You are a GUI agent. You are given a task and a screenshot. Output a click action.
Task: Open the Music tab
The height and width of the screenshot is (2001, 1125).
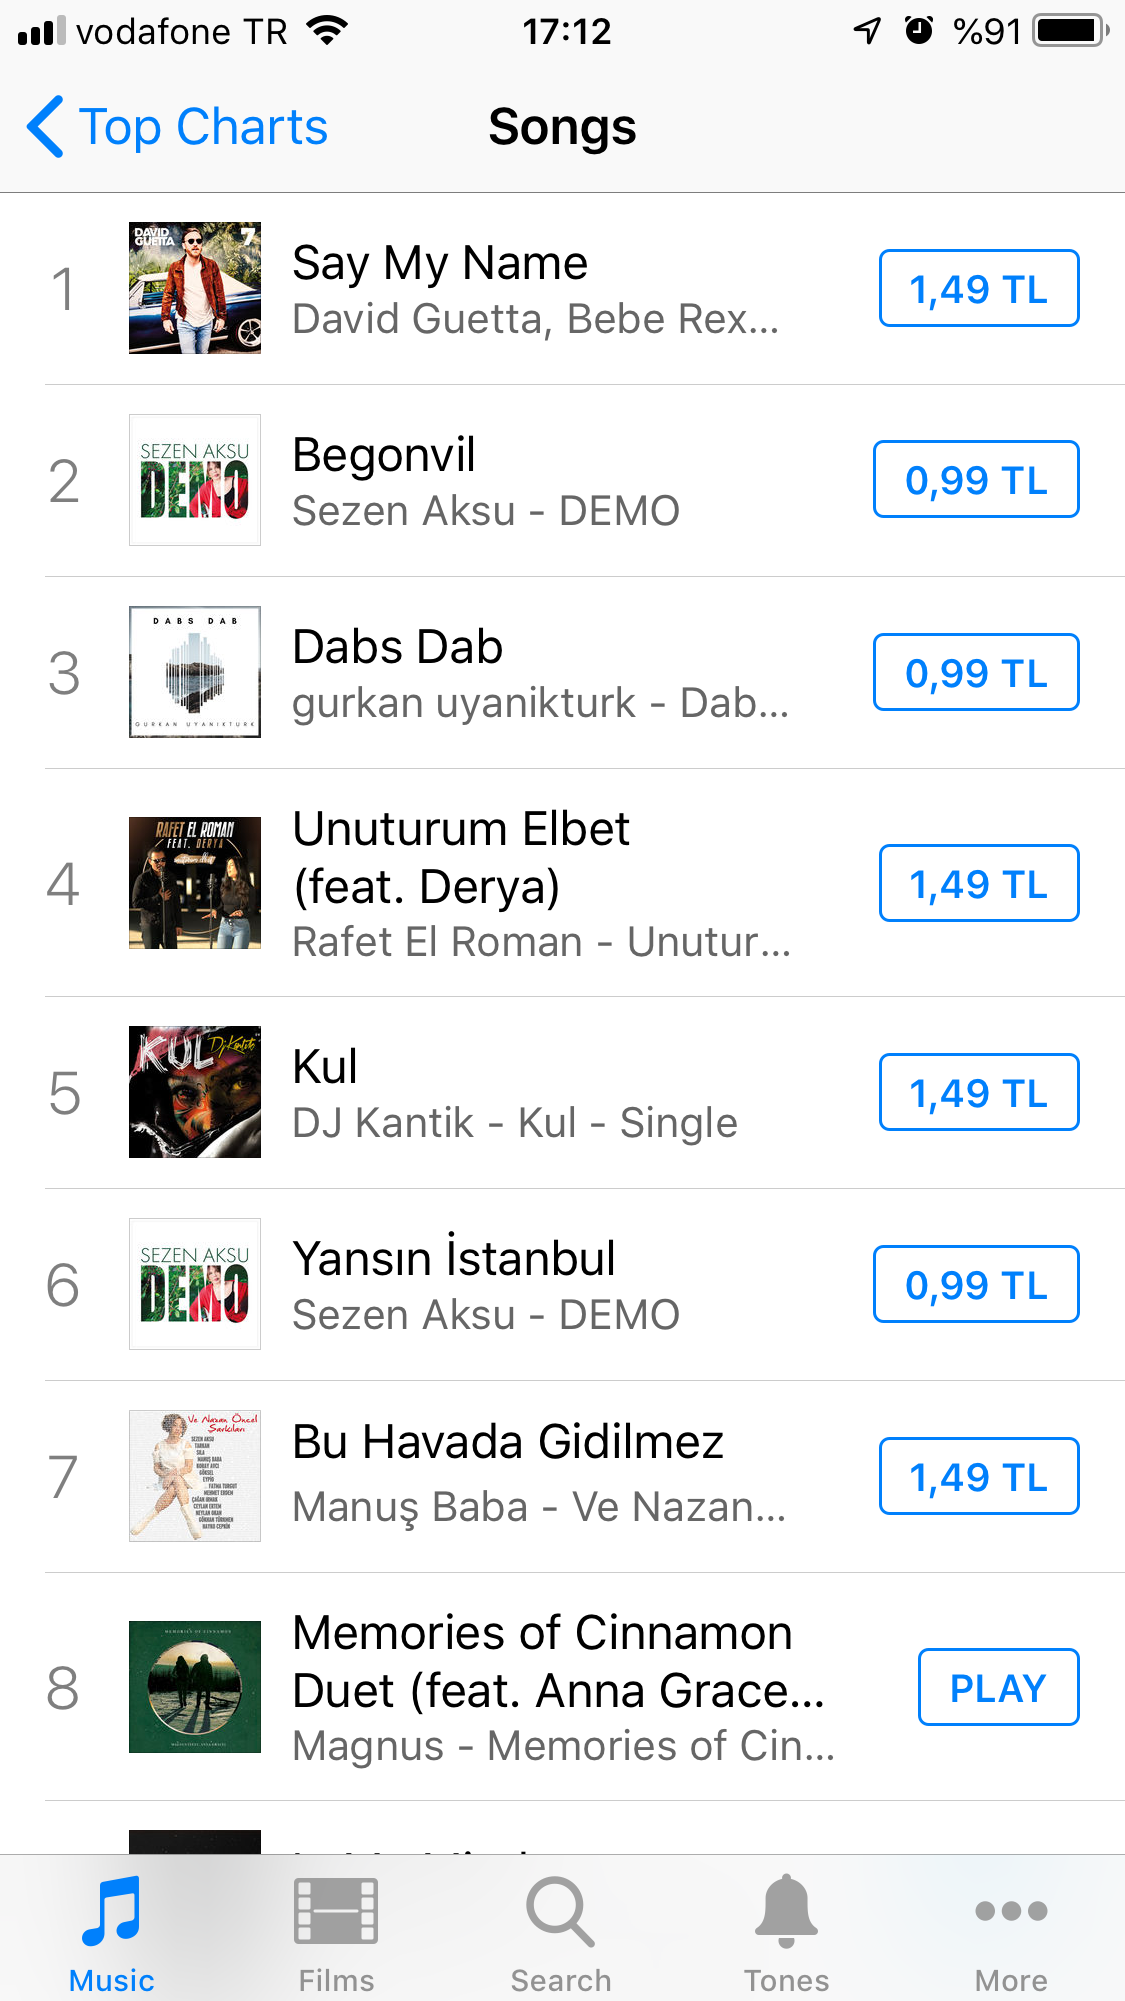pyautogui.click(x=111, y=1933)
